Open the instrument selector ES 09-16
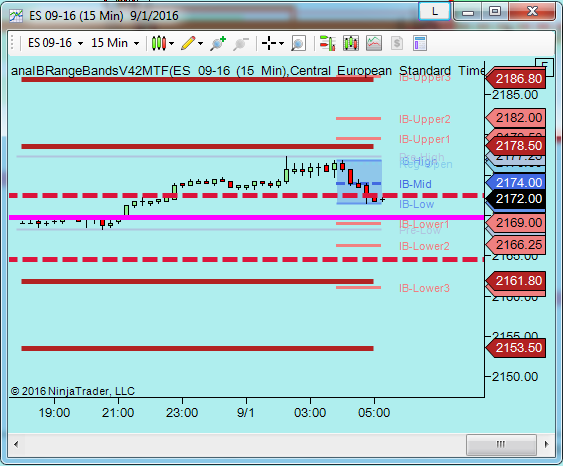This screenshot has height=466, width=563. 55,43
